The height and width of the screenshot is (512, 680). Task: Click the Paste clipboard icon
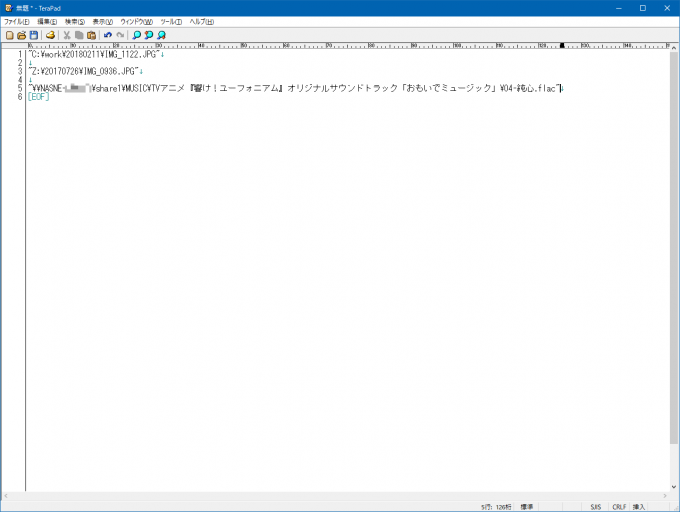click(x=91, y=35)
